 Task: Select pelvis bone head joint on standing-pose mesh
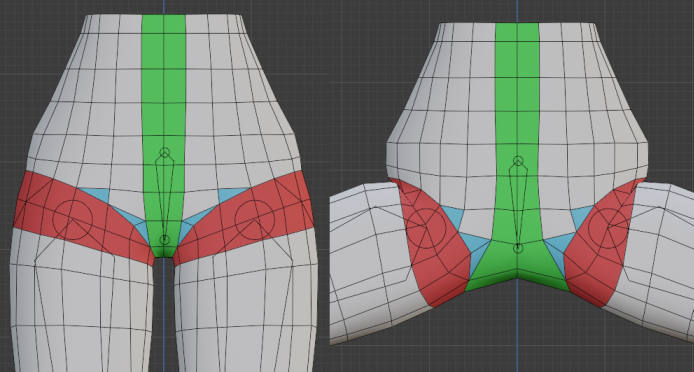165,153
